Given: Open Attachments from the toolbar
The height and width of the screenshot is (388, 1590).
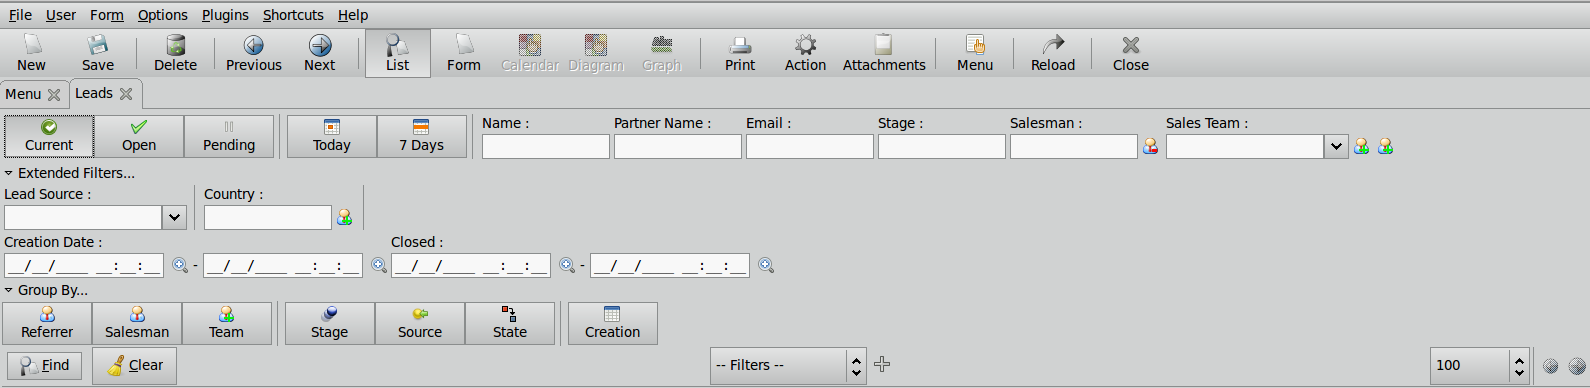Looking at the screenshot, I should click(x=884, y=53).
